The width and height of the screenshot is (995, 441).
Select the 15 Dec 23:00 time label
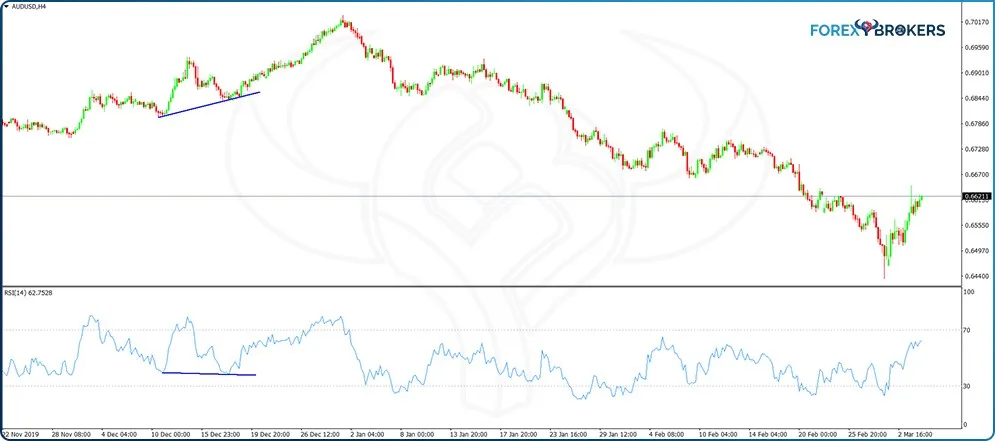(223, 434)
